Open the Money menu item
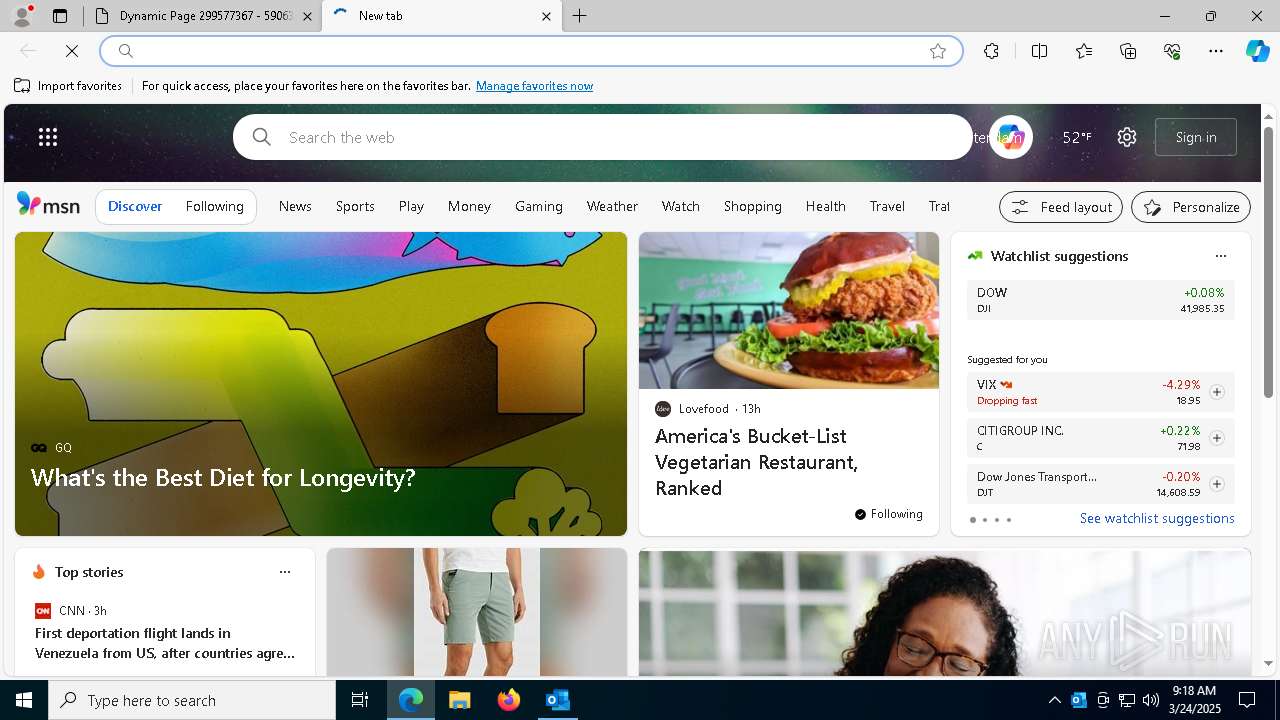The image size is (1280, 720). pos(469,206)
